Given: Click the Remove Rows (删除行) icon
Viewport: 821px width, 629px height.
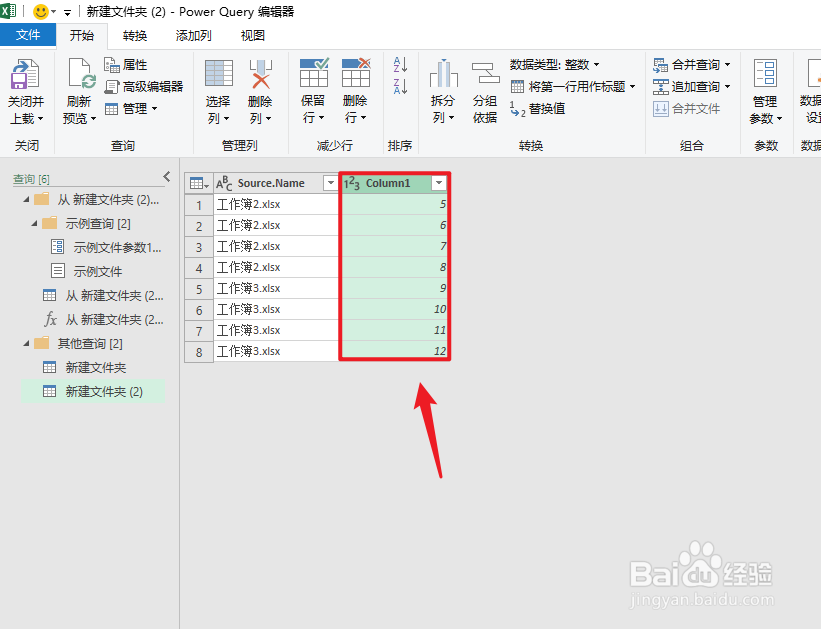Looking at the screenshot, I should click(x=356, y=72).
